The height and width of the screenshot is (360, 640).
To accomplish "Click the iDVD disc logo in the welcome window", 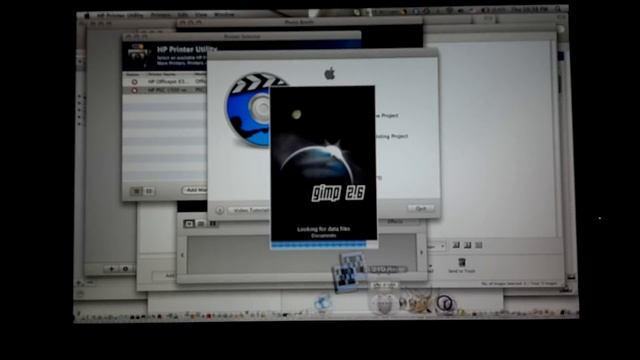I will 248,109.
